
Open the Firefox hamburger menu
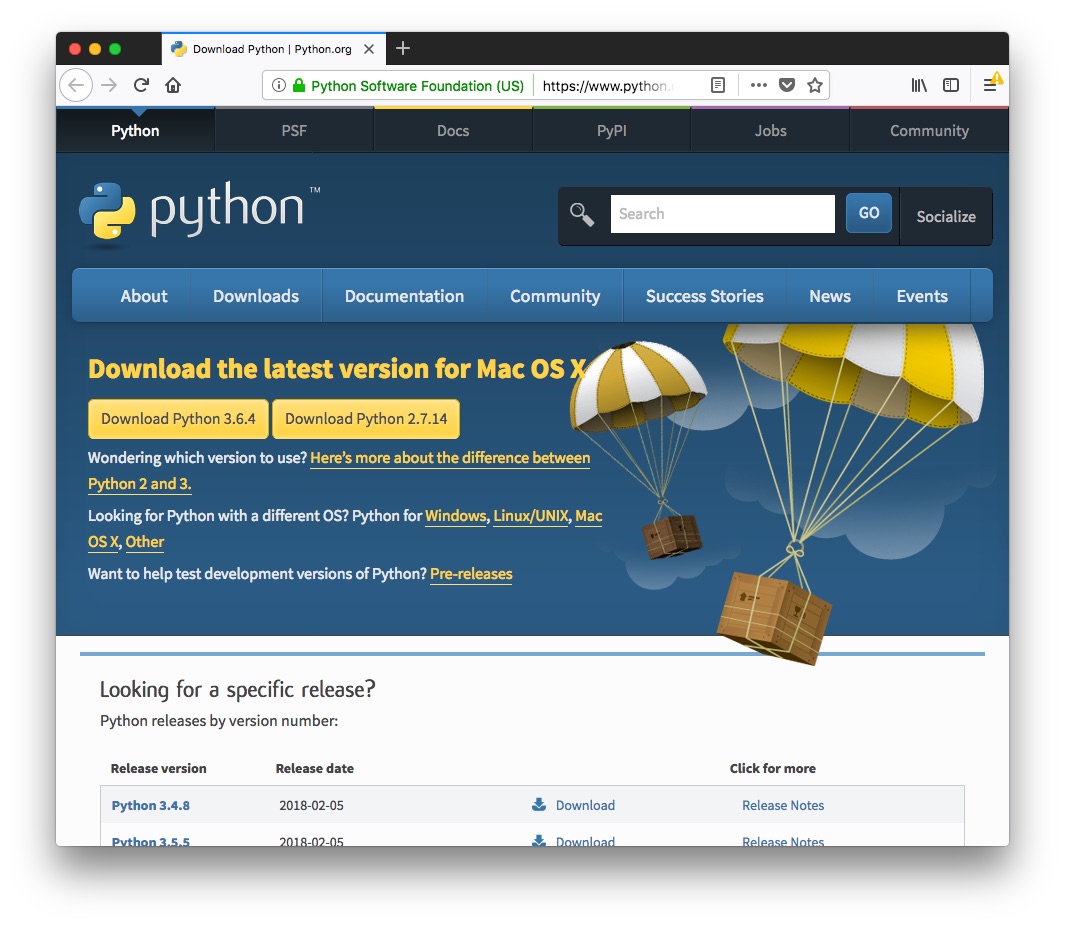(992, 85)
